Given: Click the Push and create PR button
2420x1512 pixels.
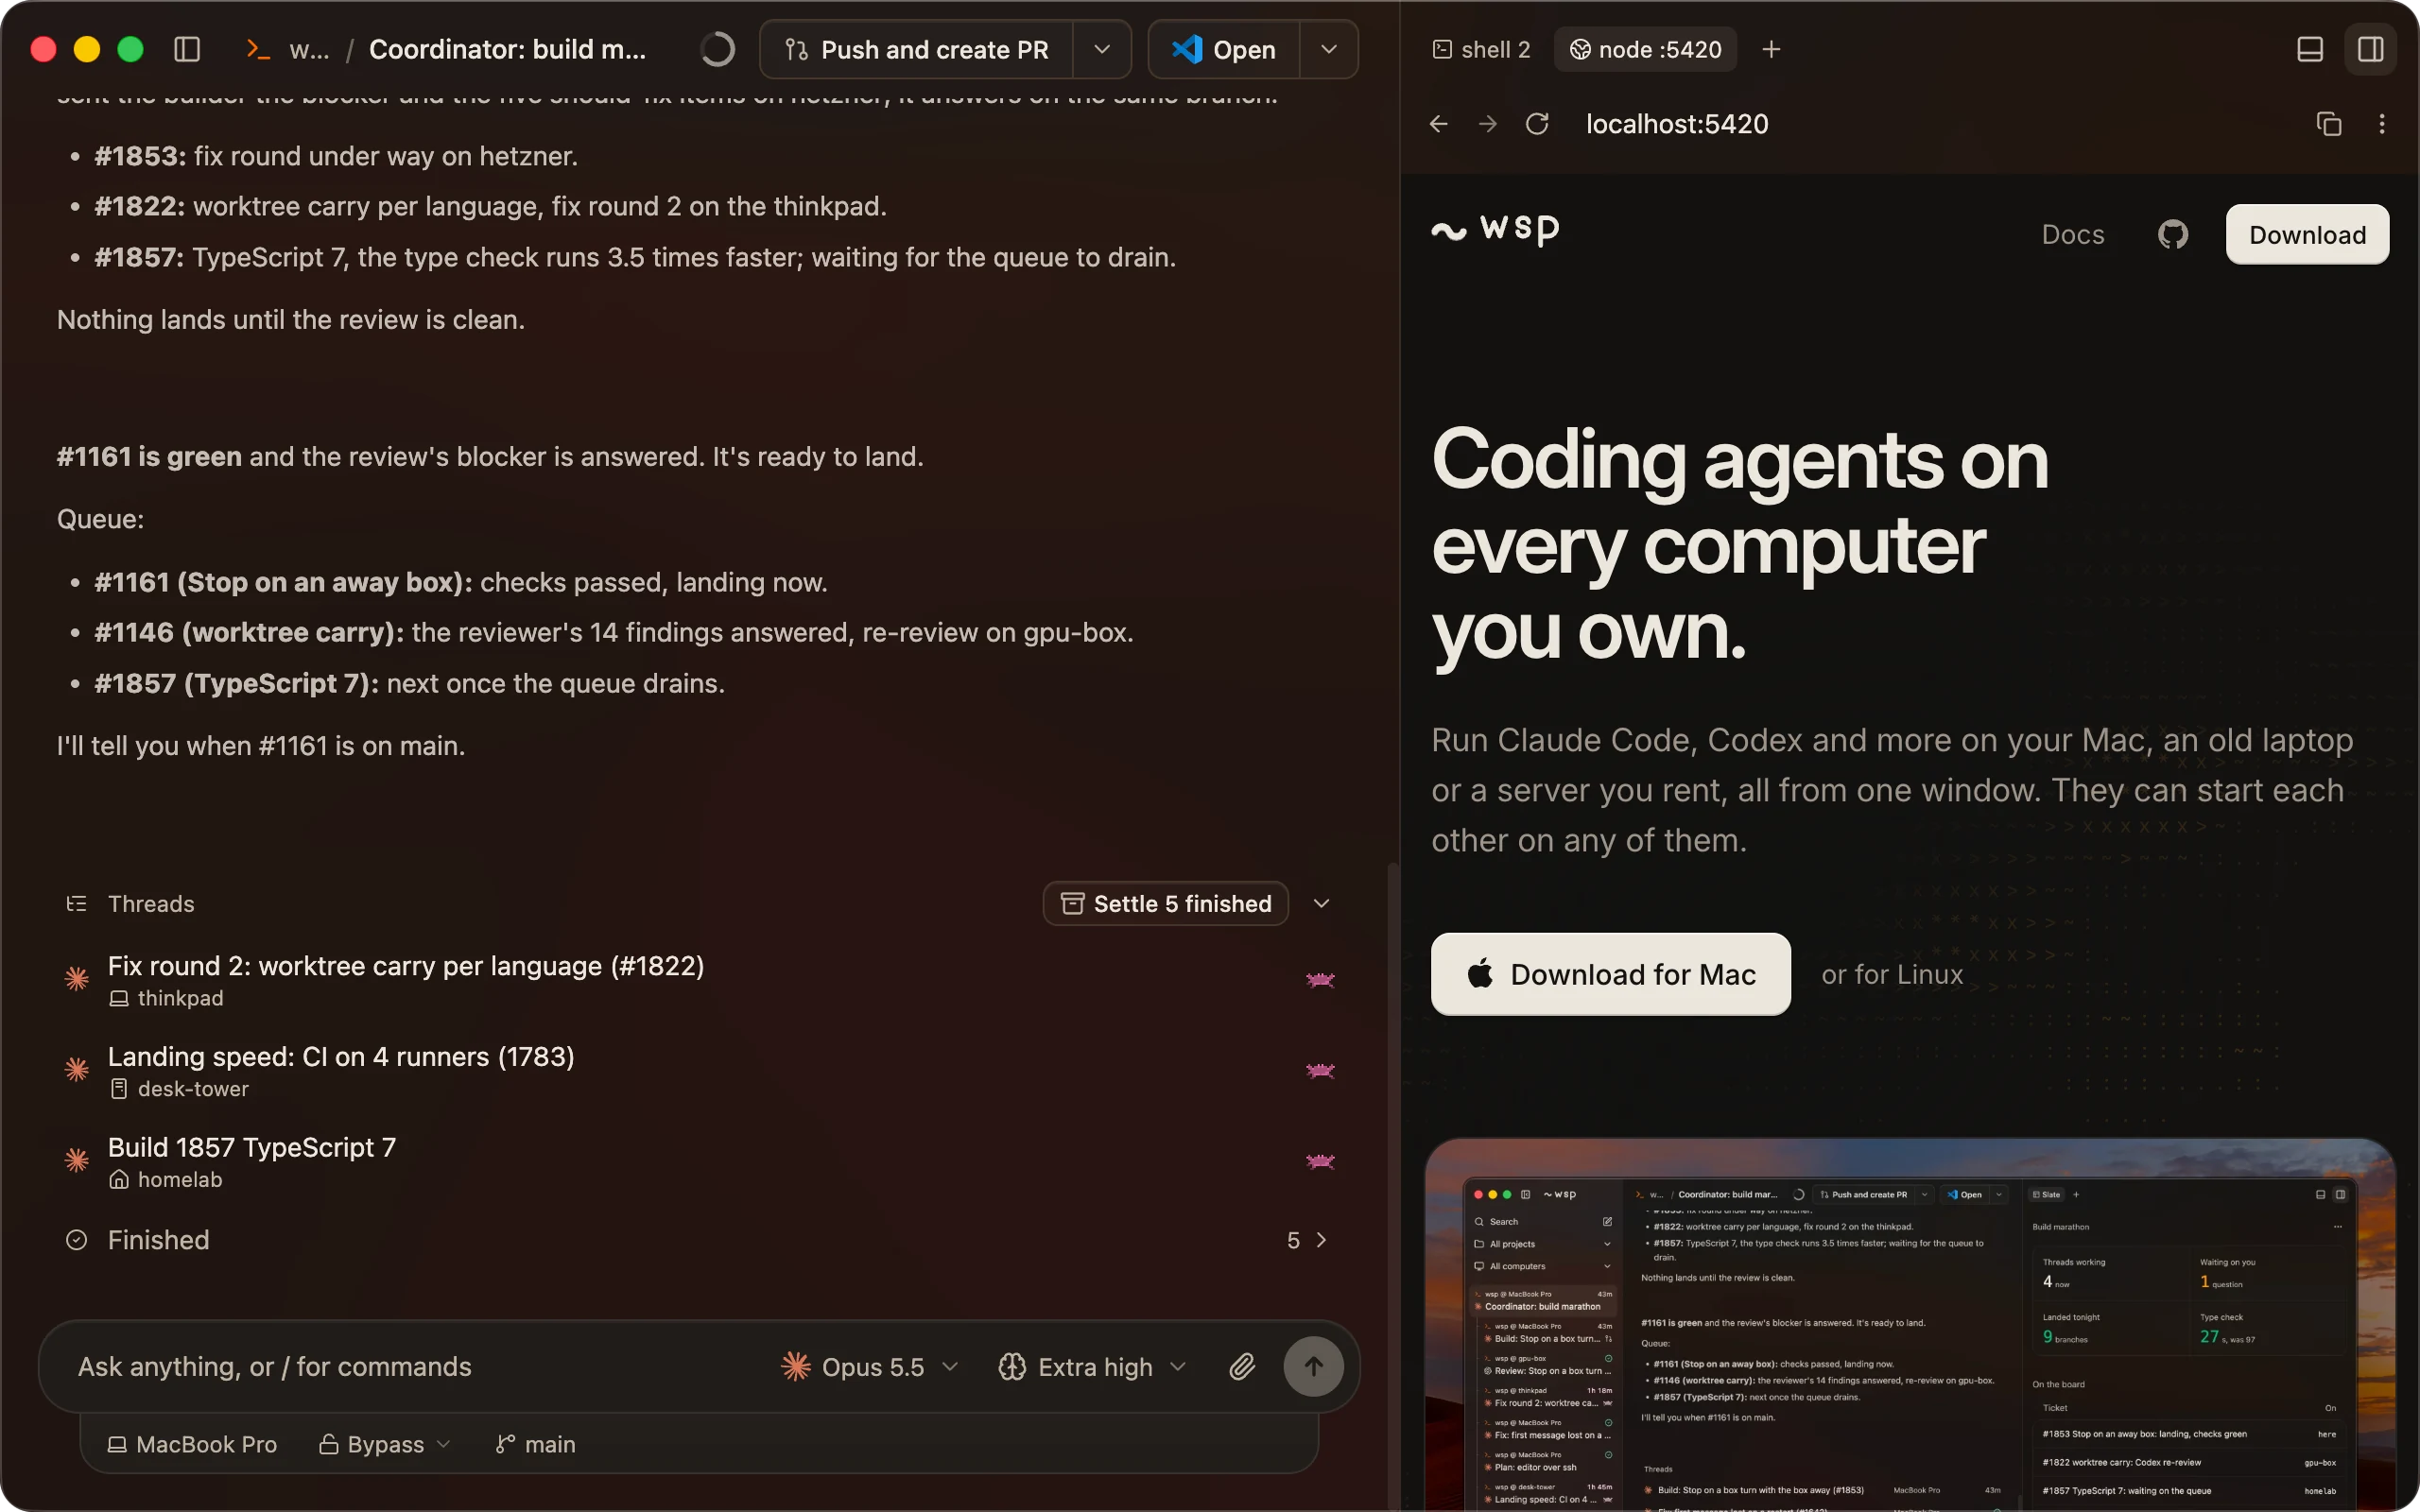Looking at the screenshot, I should [x=917, y=49].
